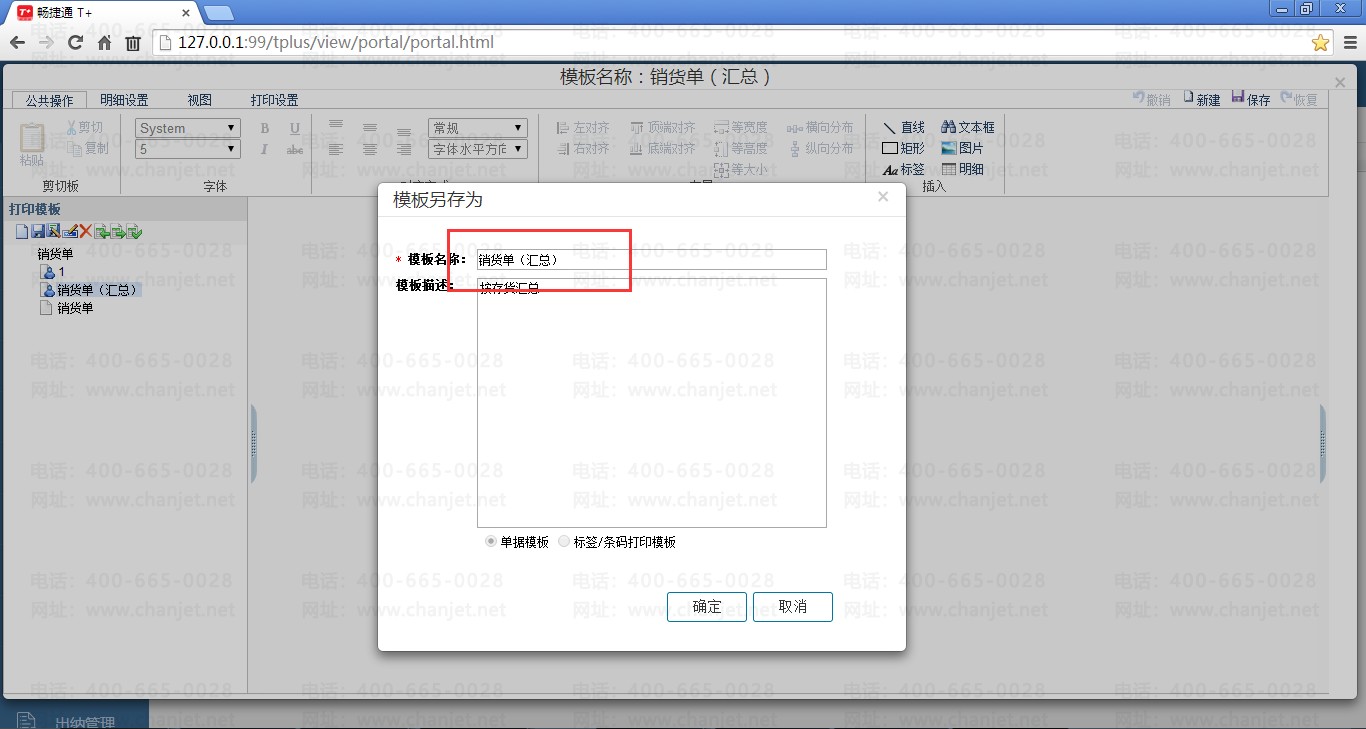The image size is (1366, 729).
Task: Insert a 标签 label element
Action: pos(904,169)
